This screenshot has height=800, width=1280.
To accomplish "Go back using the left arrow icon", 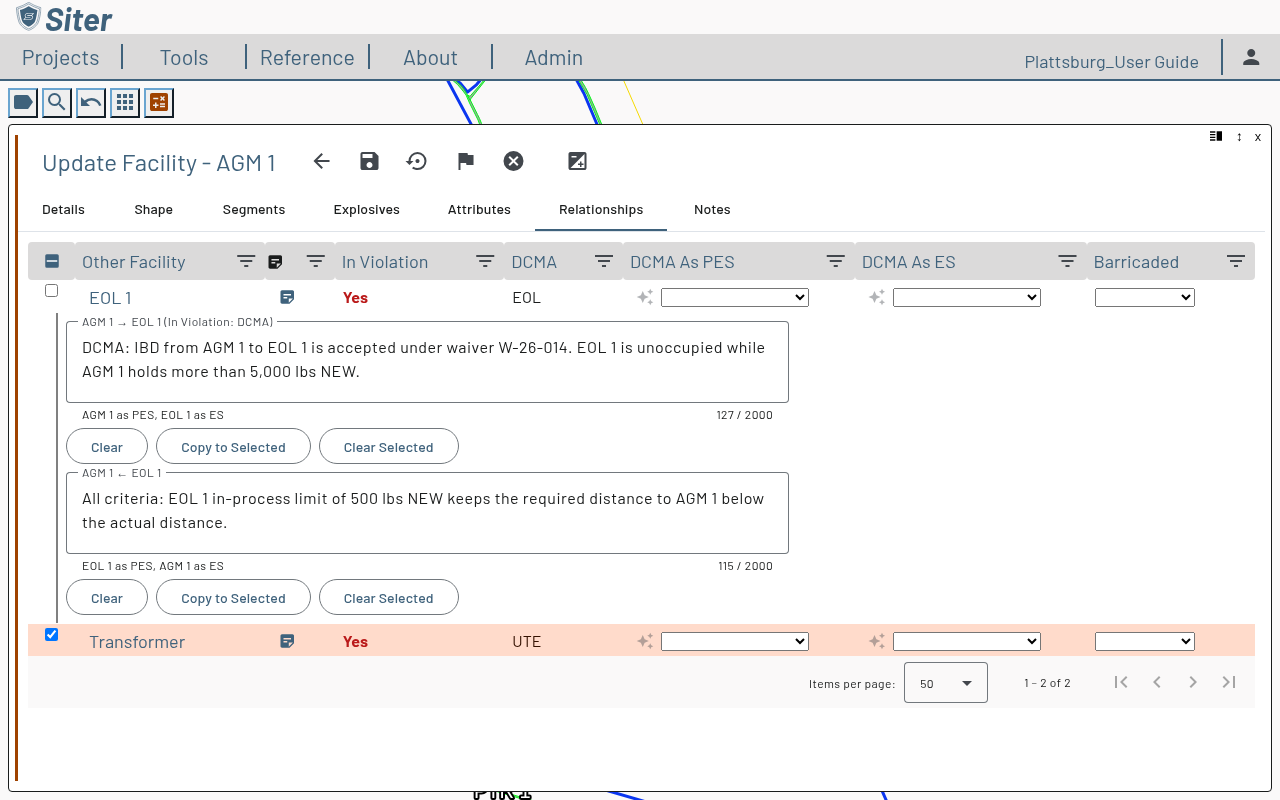I will pyautogui.click(x=321, y=161).
